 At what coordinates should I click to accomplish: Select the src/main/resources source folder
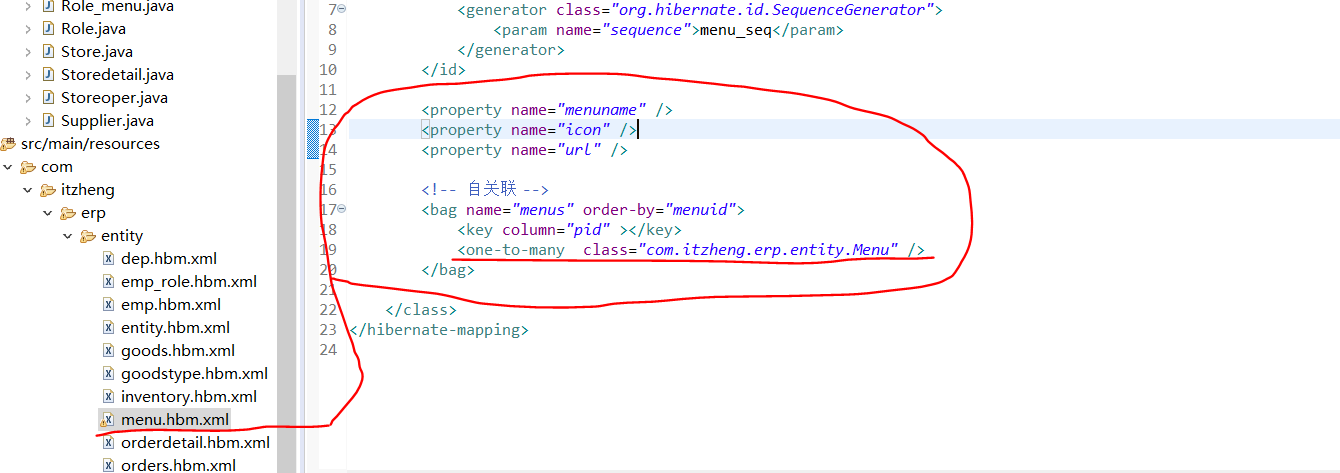click(x=90, y=144)
